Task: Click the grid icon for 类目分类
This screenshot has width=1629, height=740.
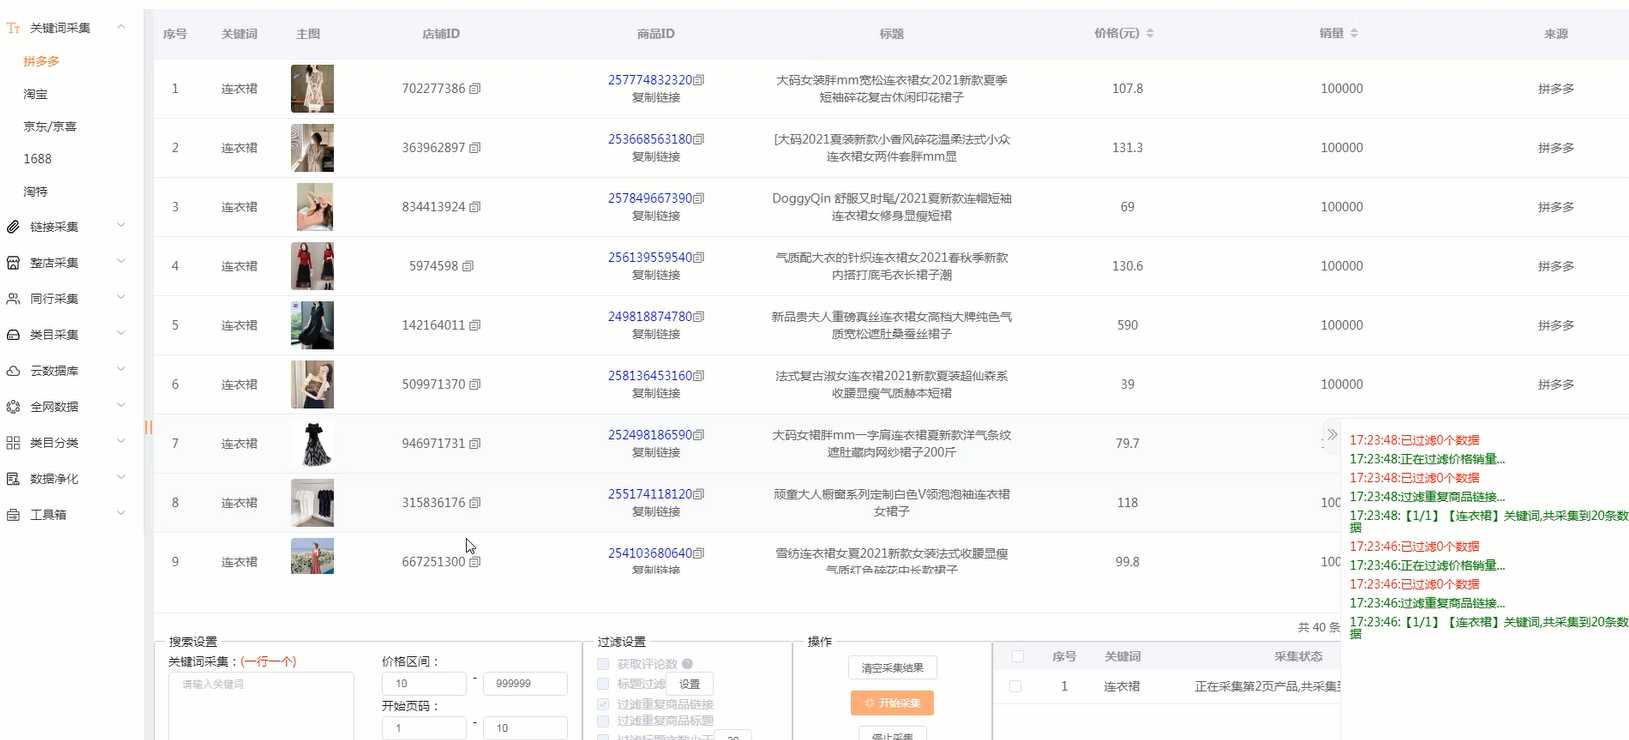Action: tap(13, 443)
